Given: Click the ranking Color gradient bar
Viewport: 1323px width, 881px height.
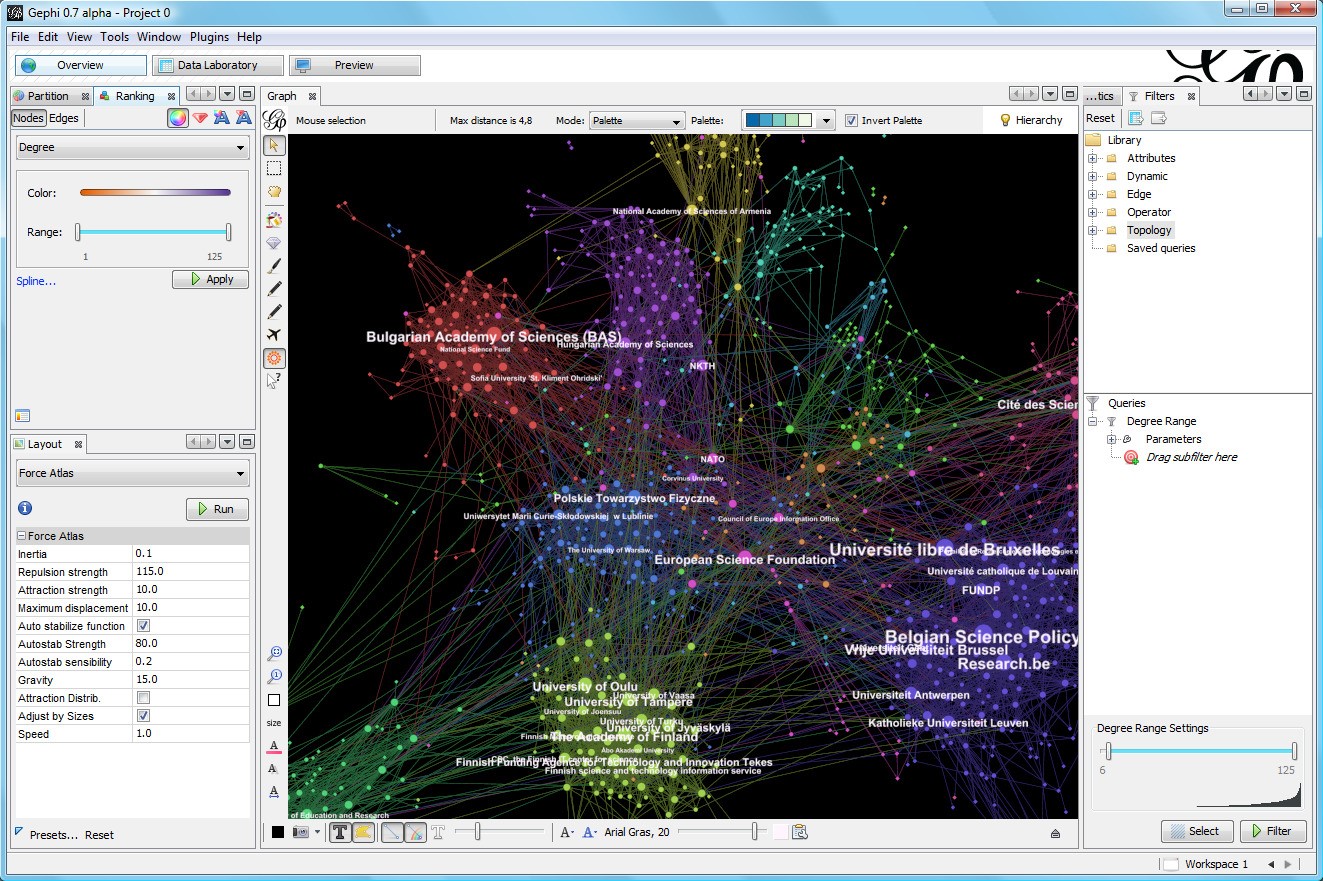Looking at the screenshot, I should coord(155,193).
